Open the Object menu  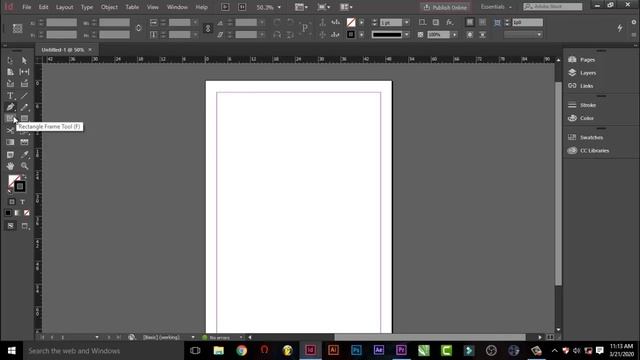coord(109,7)
